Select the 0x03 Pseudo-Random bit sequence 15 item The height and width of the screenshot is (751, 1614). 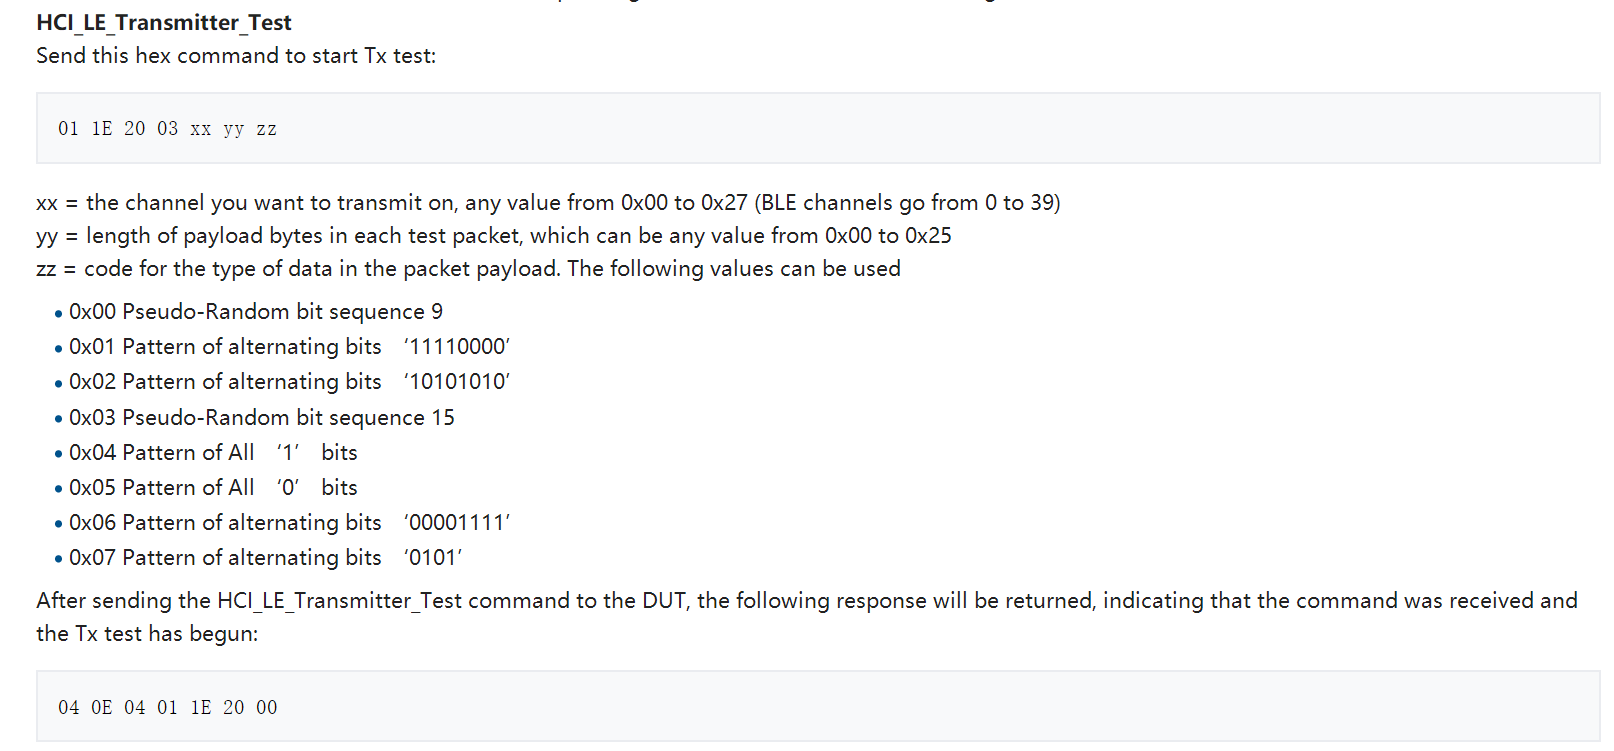coord(262,418)
